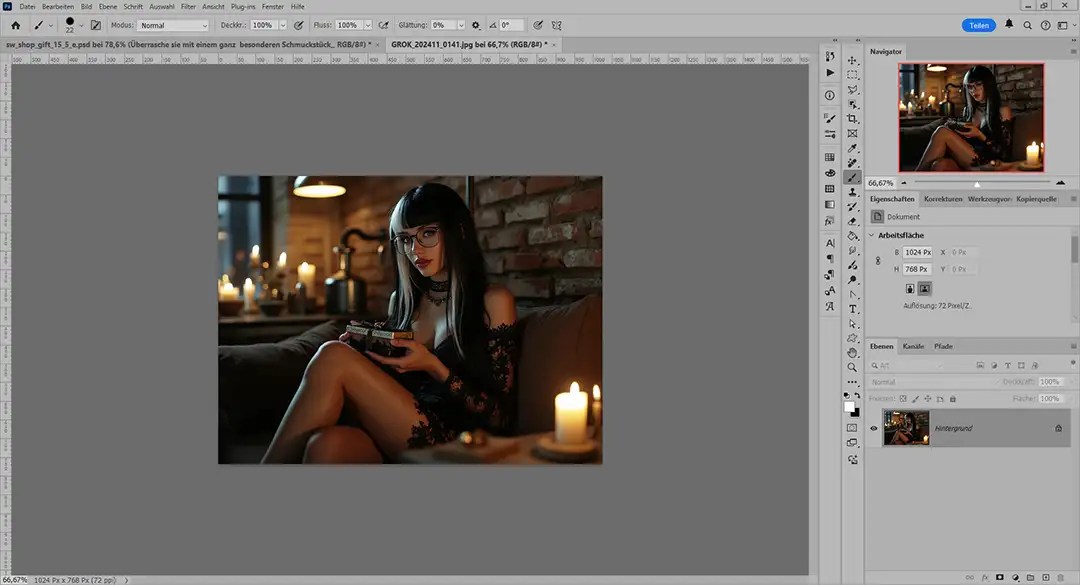The height and width of the screenshot is (585, 1080).
Task: Pick the Eyedropper tool
Action: point(853,148)
